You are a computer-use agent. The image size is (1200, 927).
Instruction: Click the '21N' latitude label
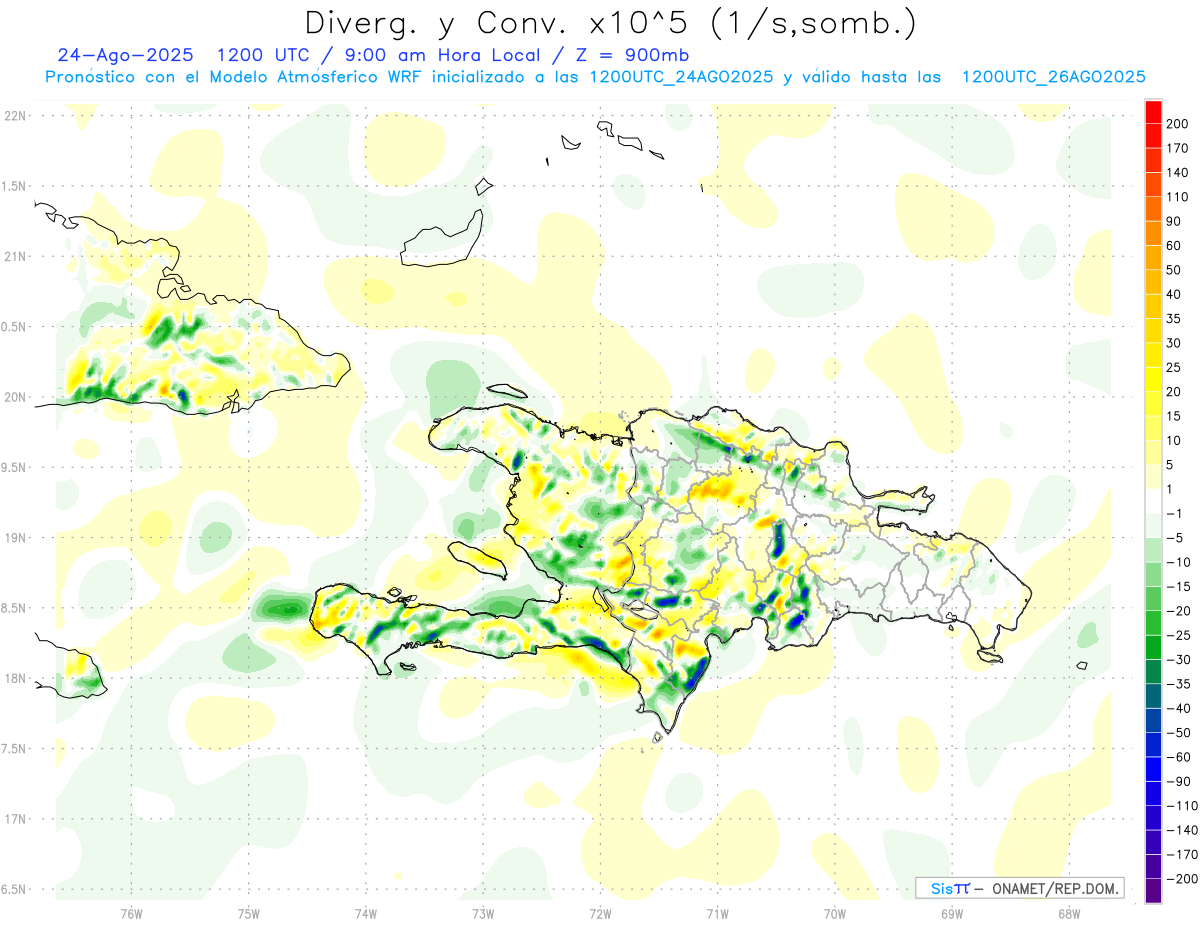point(14,256)
